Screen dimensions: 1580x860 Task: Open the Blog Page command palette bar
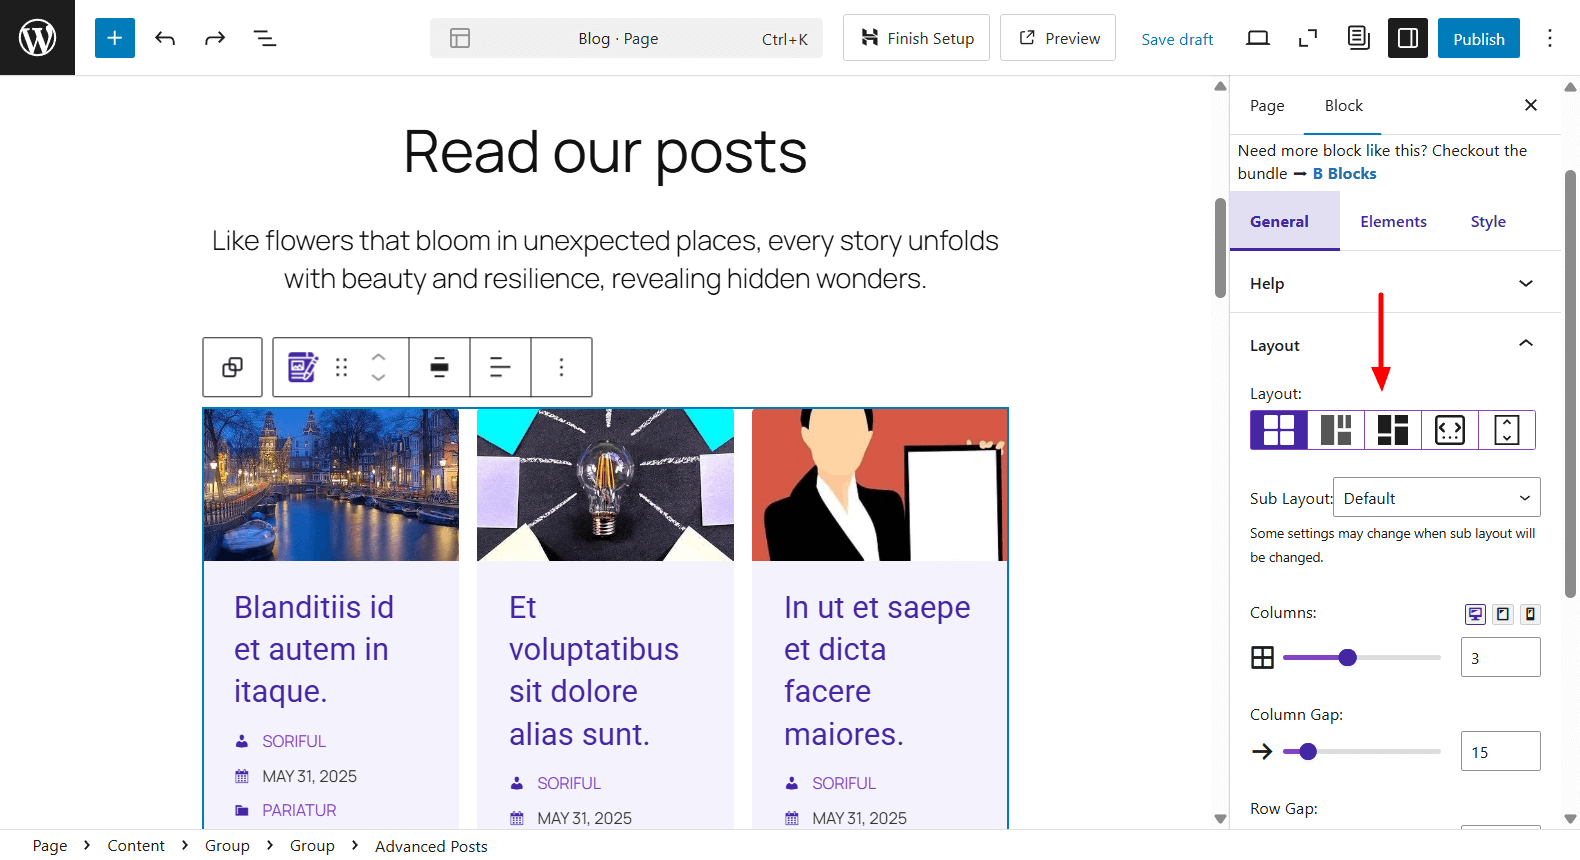click(x=626, y=38)
